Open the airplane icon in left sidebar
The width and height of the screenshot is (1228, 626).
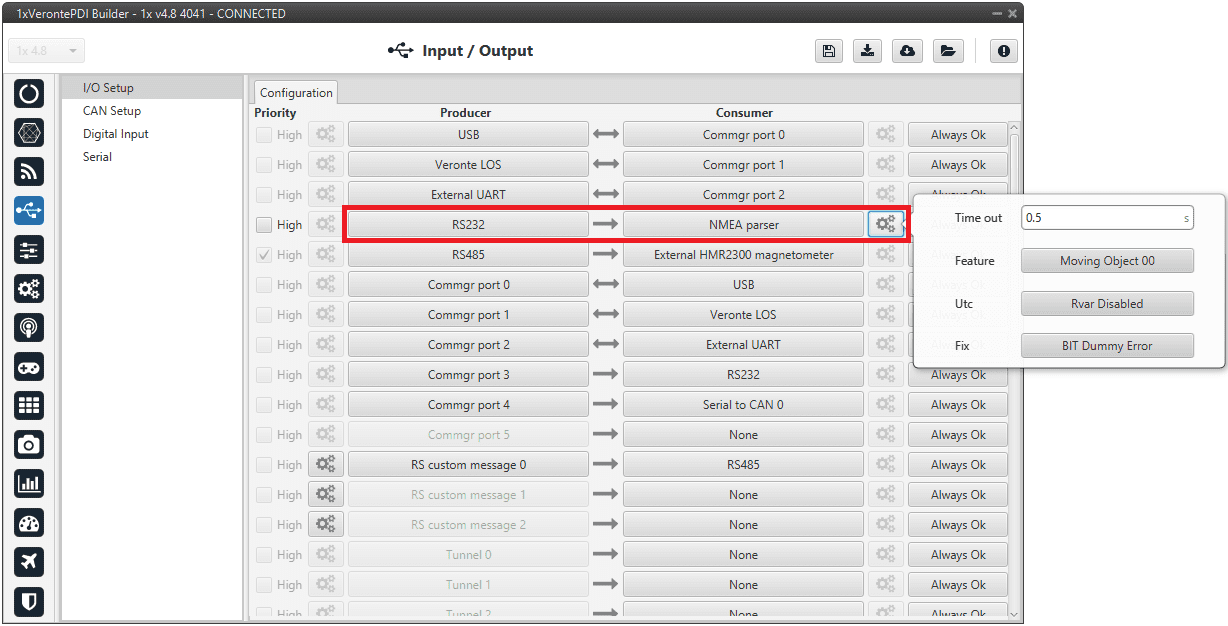point(29,562)
